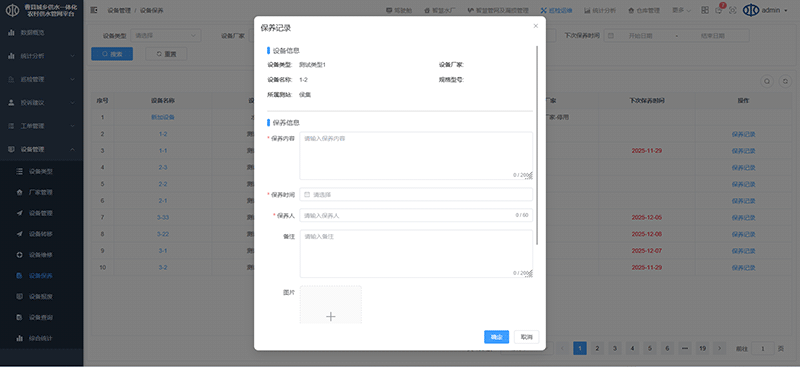Expand 投诉建议 sidebar menu
The width and height of the screenshot is (800, 367).
(41, 103)
